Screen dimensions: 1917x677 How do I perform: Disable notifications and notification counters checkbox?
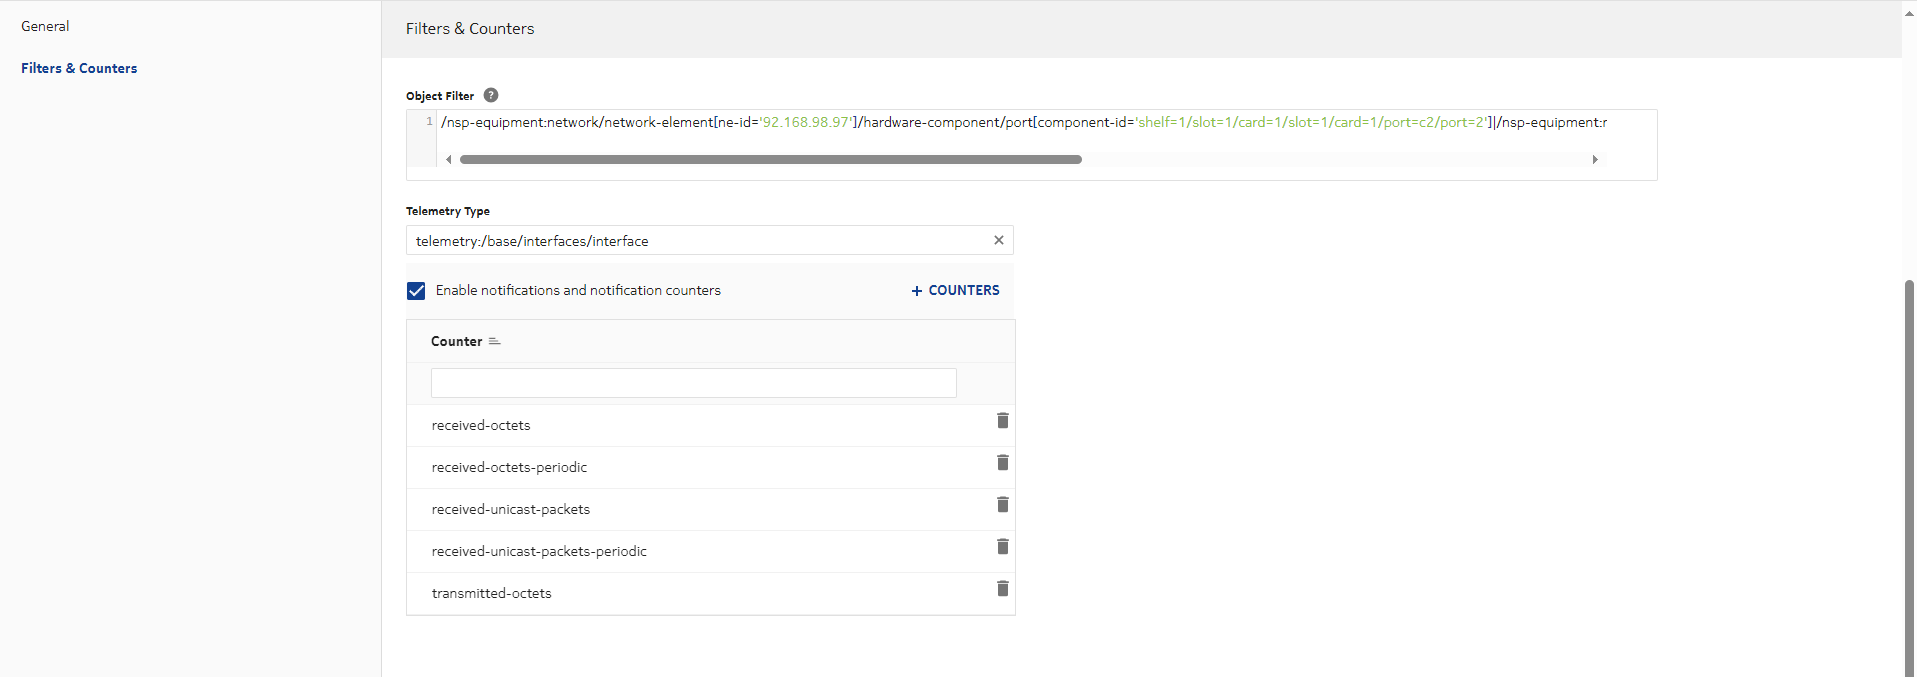(416, 291)
